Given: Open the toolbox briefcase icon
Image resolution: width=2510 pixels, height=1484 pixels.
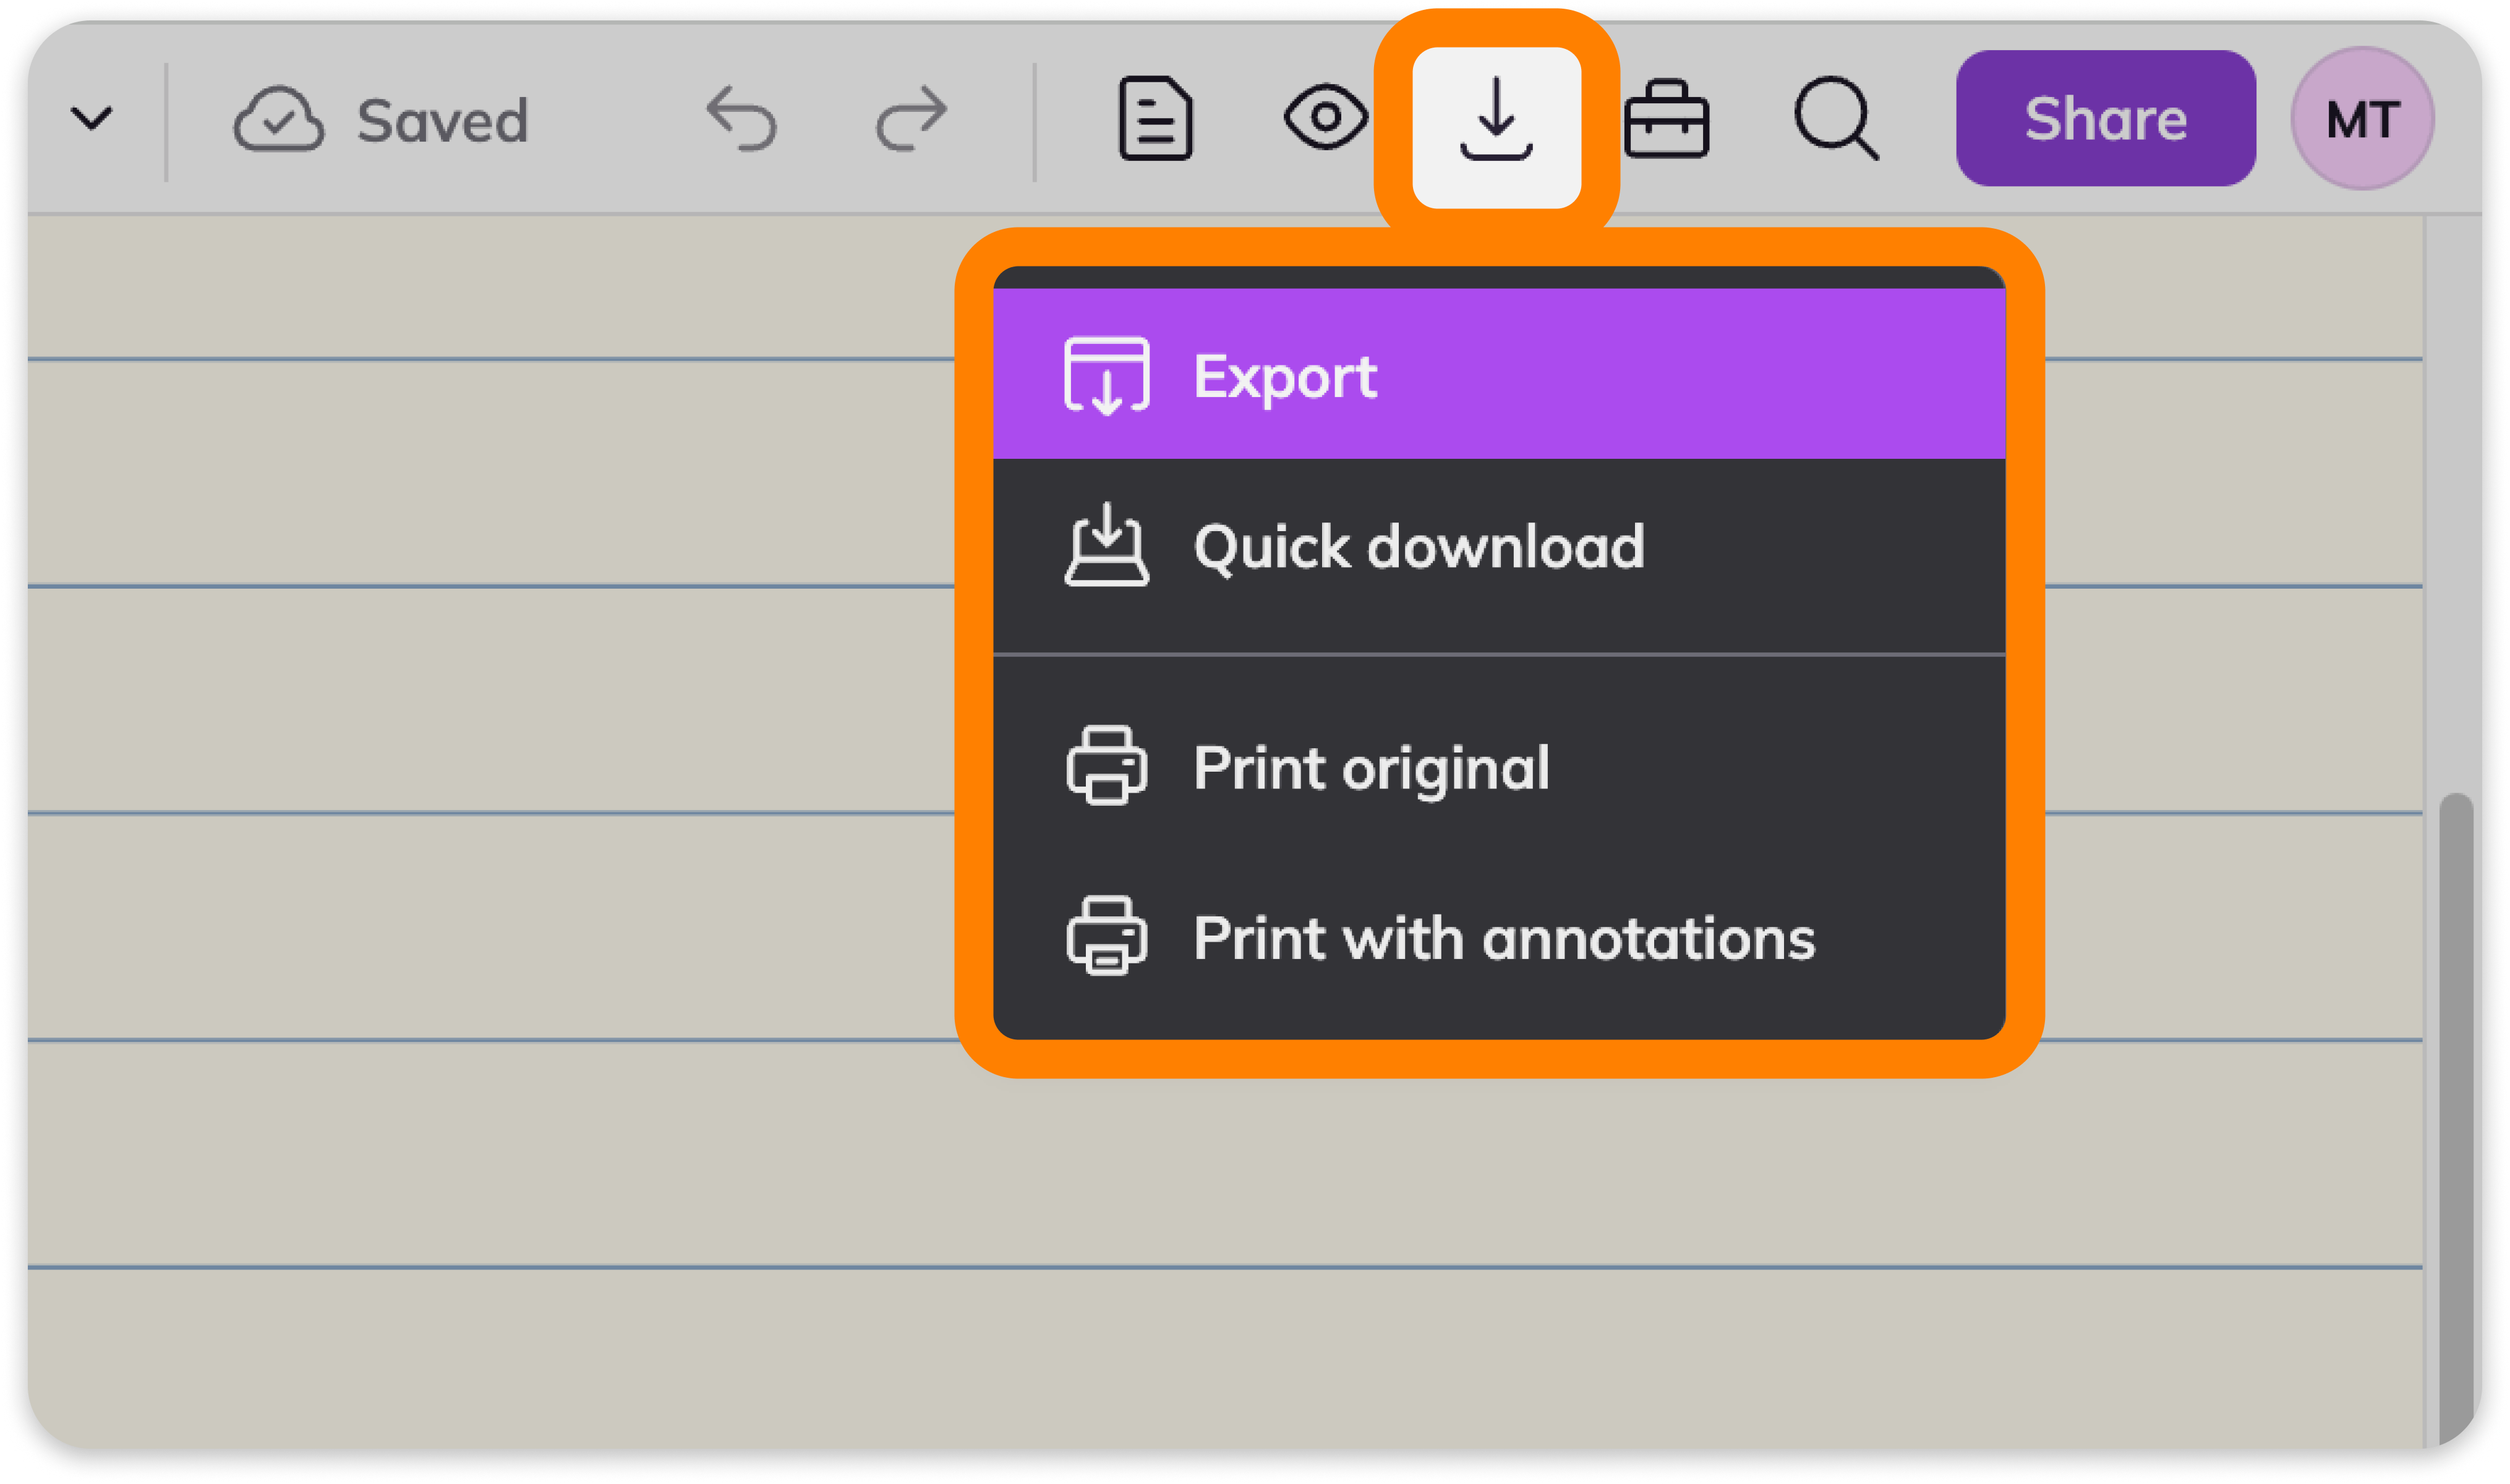Looking at the screenshot, I should (x=1666, y=118).
